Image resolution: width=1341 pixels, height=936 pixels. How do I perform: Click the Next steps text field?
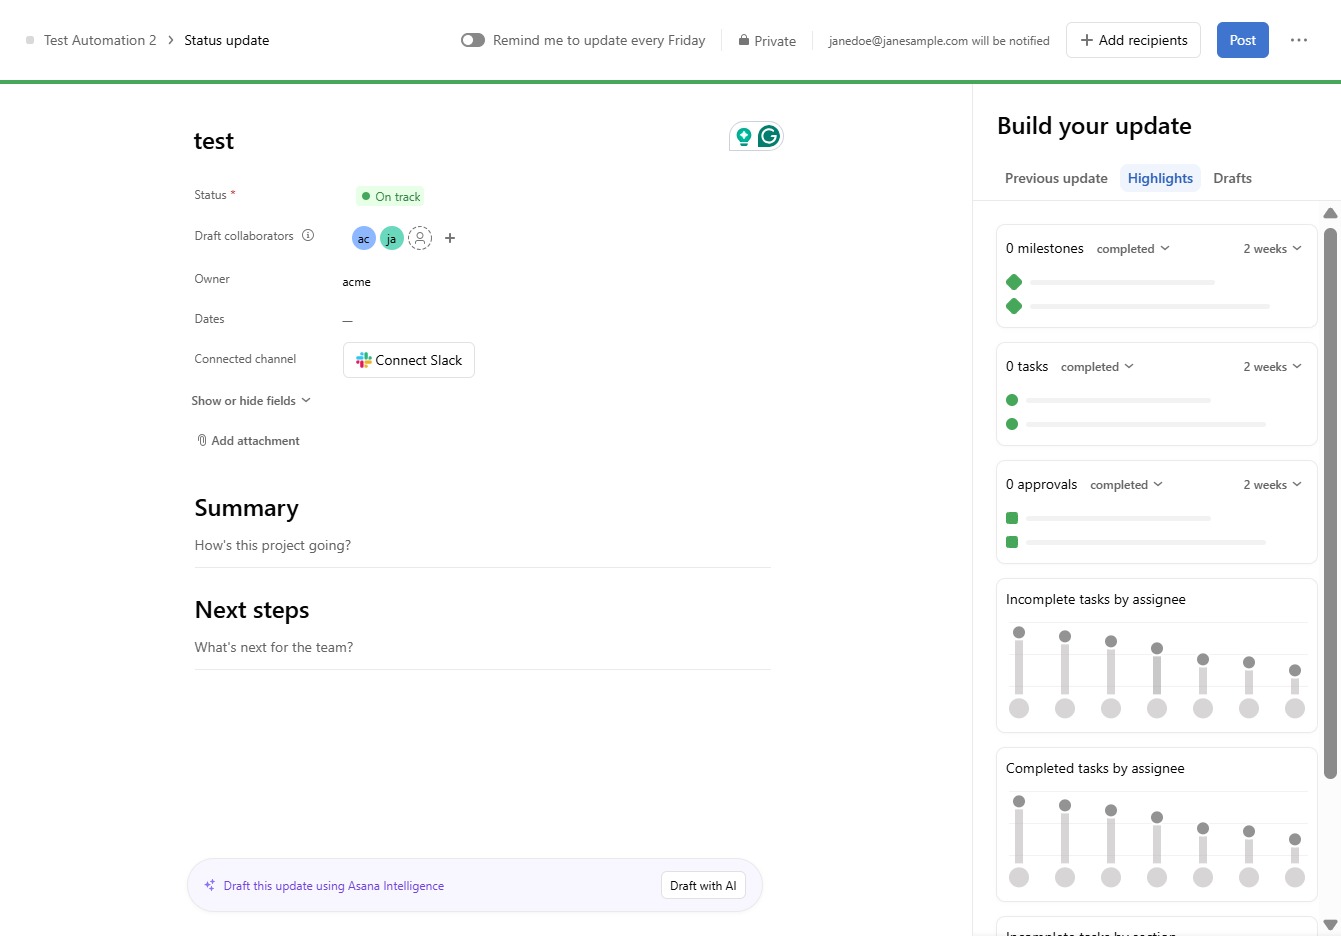482,648
